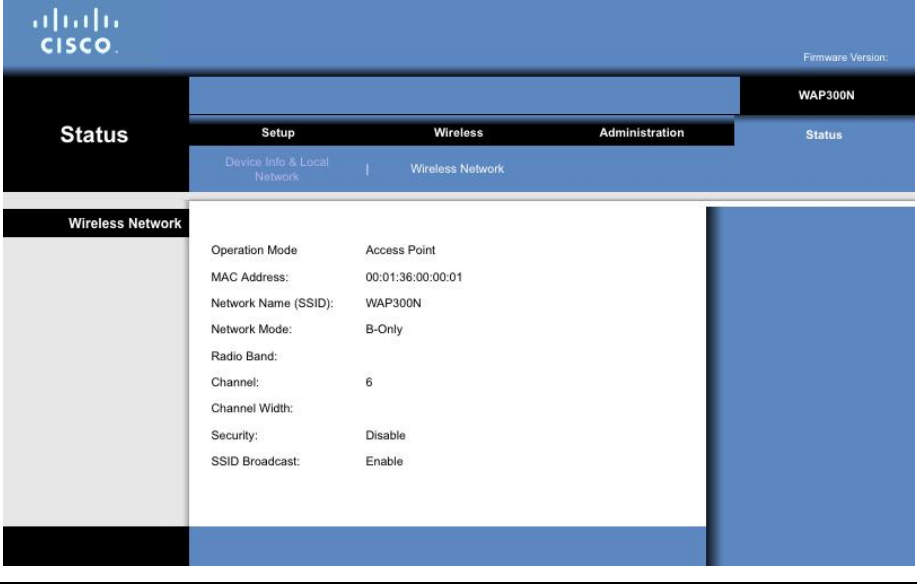Click the SSID Broadcast value Enable
Image resolution: width=917 pixels, height=584 pixels.
point(384,461)
